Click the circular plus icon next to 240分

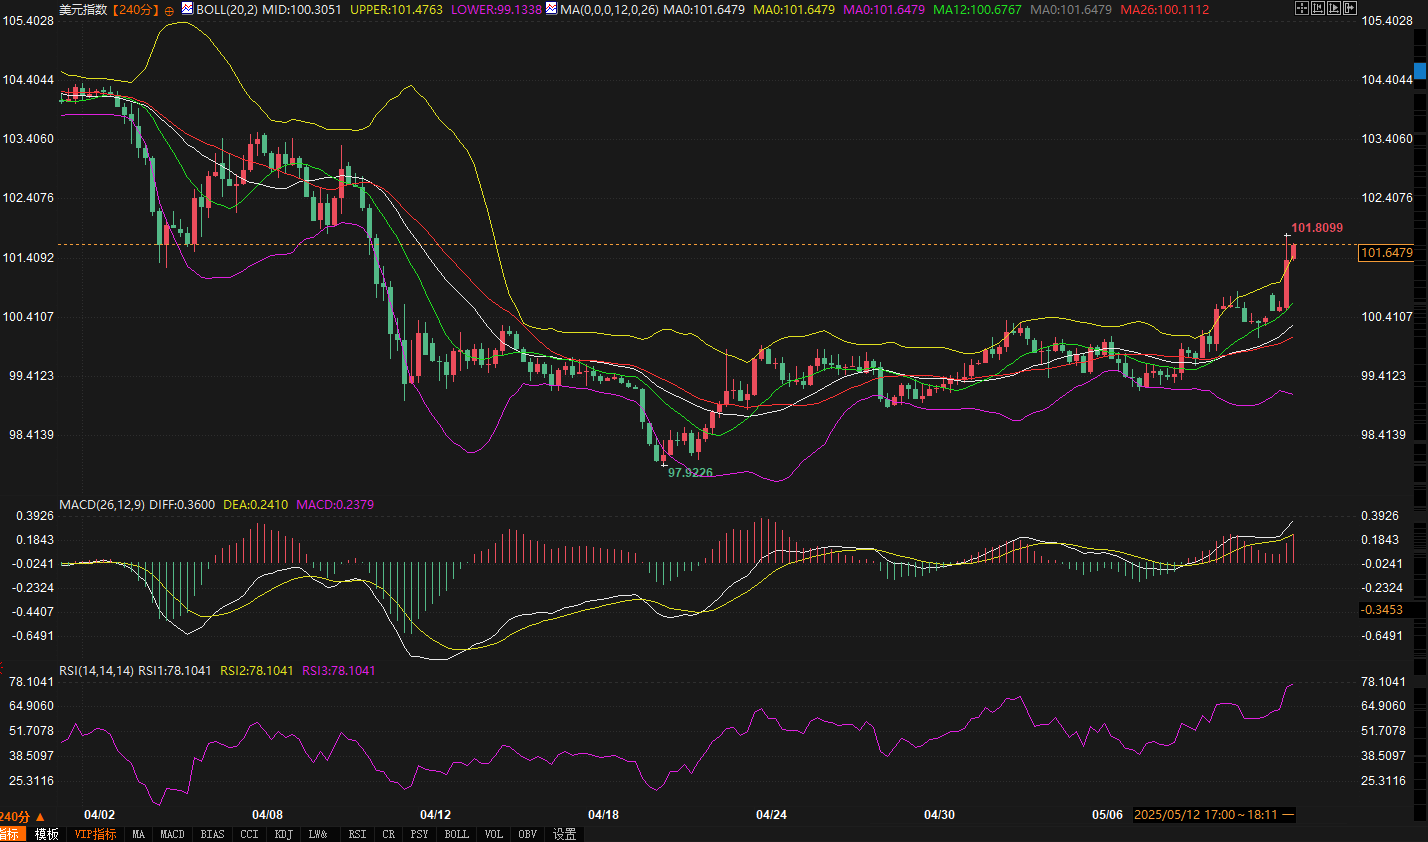click(x=169, y=9)
